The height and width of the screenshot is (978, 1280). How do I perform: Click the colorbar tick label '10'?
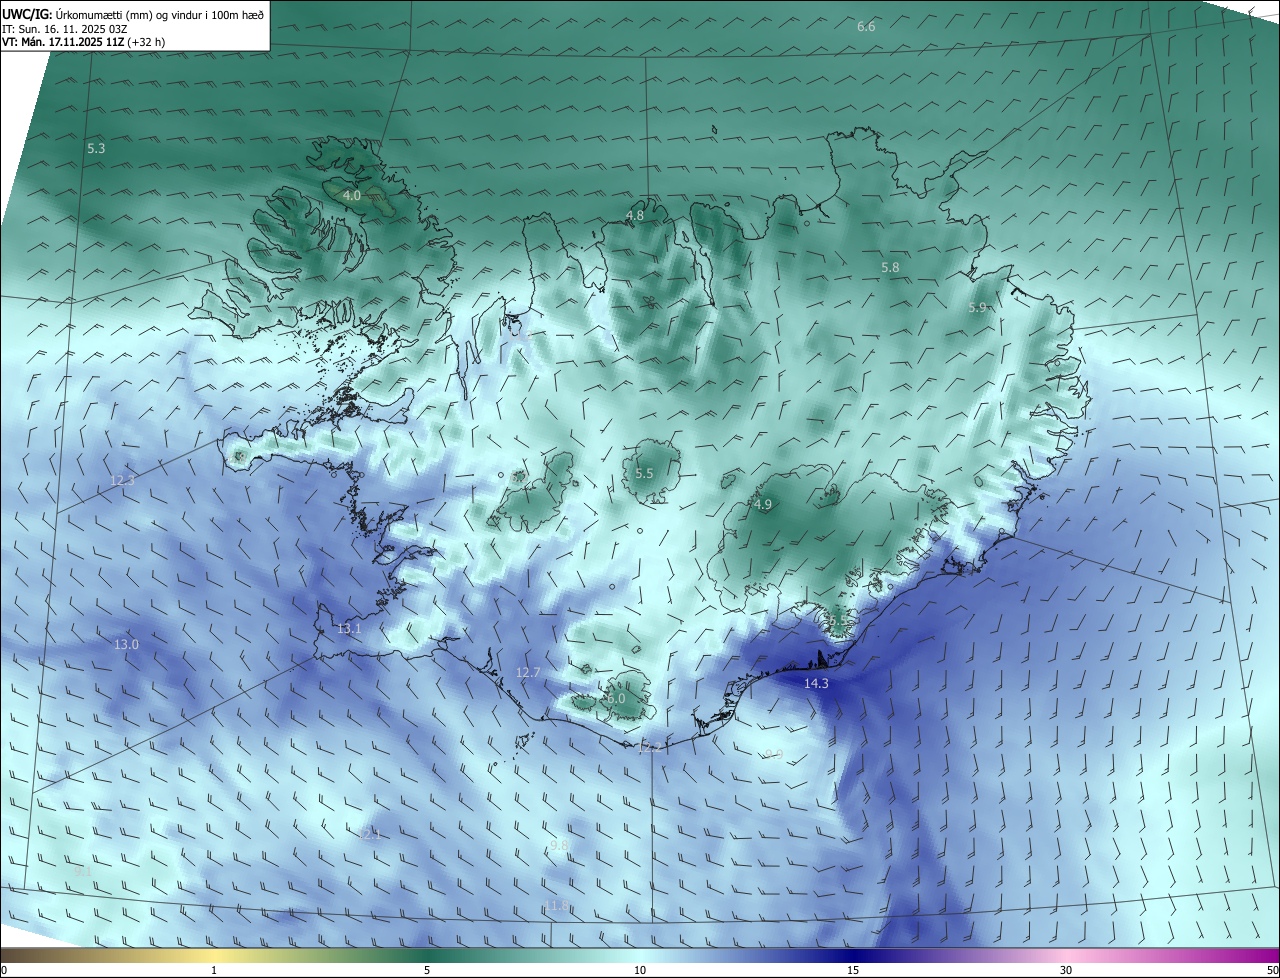tap(640, 971)
